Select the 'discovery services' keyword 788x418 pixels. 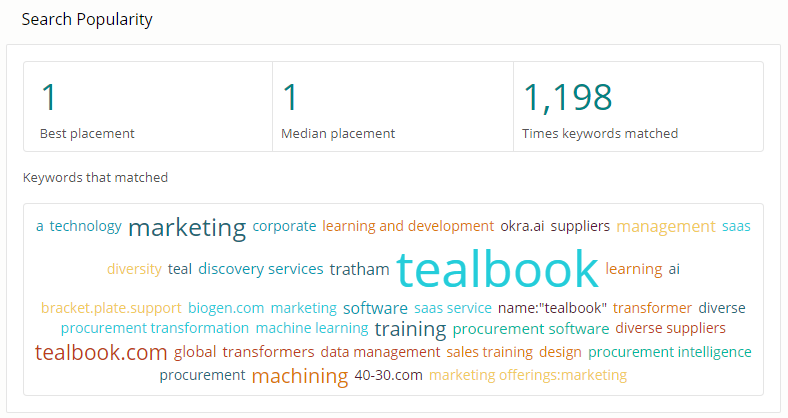click(261, 269)
